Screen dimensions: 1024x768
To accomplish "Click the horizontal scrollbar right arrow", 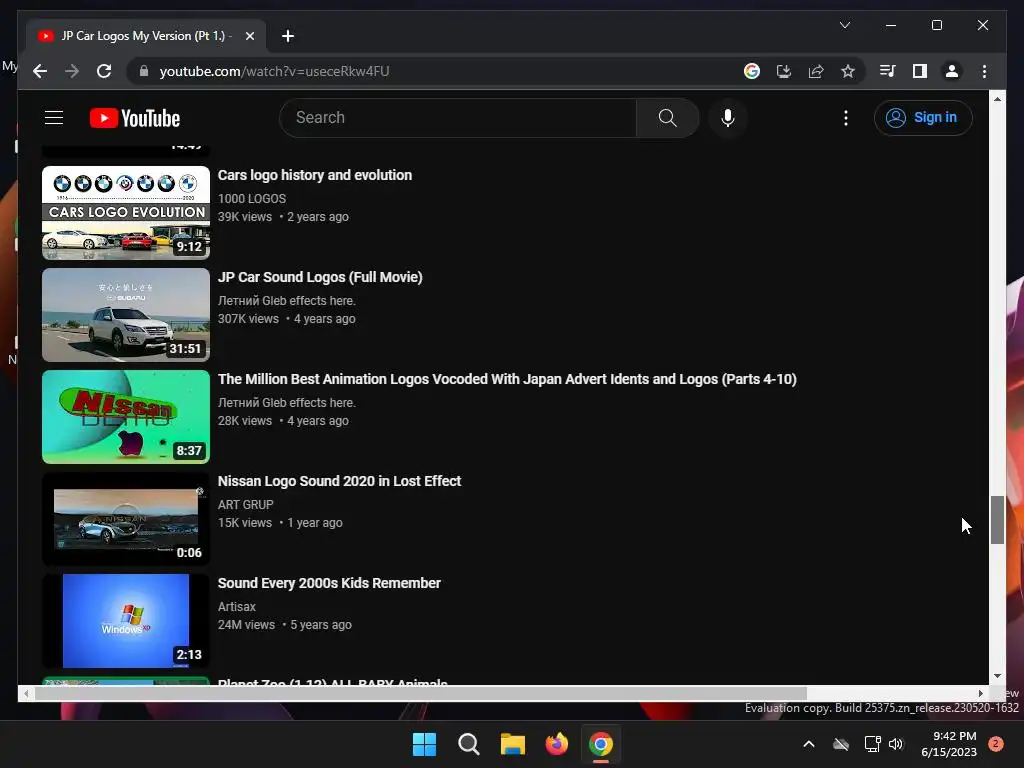I will pyautogui.click(x=980, y=693).
